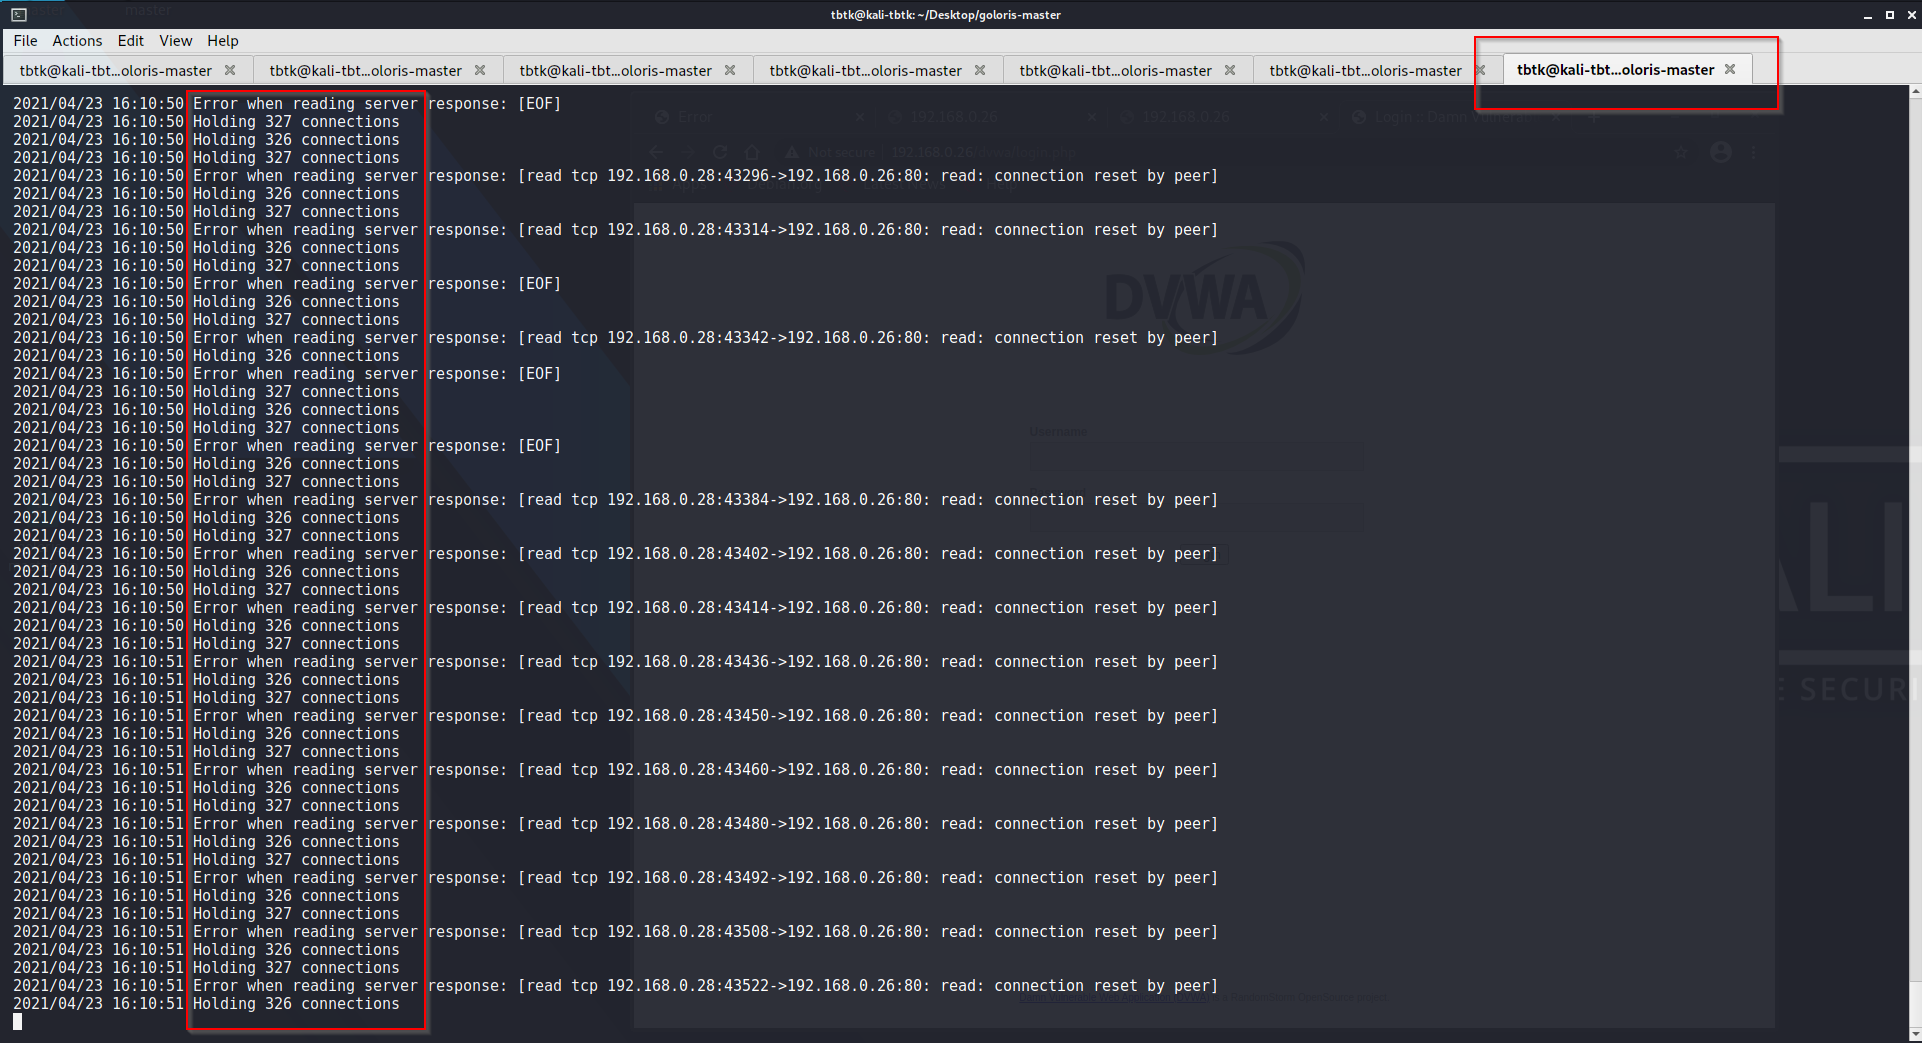
Task: Click error line with port 43296
Action: click(615, 176)
